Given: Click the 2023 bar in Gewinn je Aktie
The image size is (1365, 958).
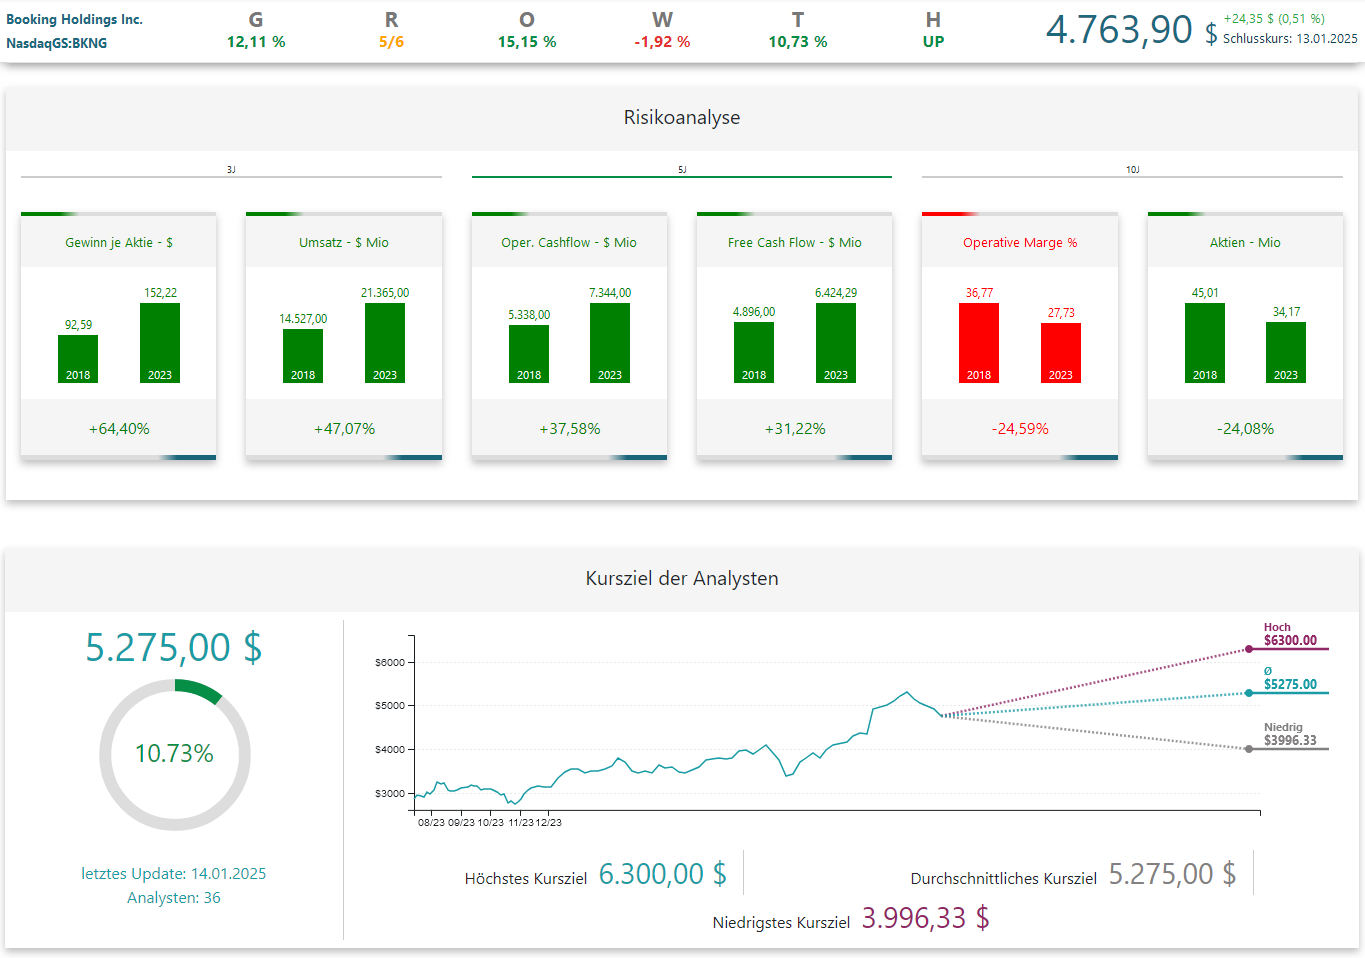Looking at the screenshot, I should click(160, 343).
